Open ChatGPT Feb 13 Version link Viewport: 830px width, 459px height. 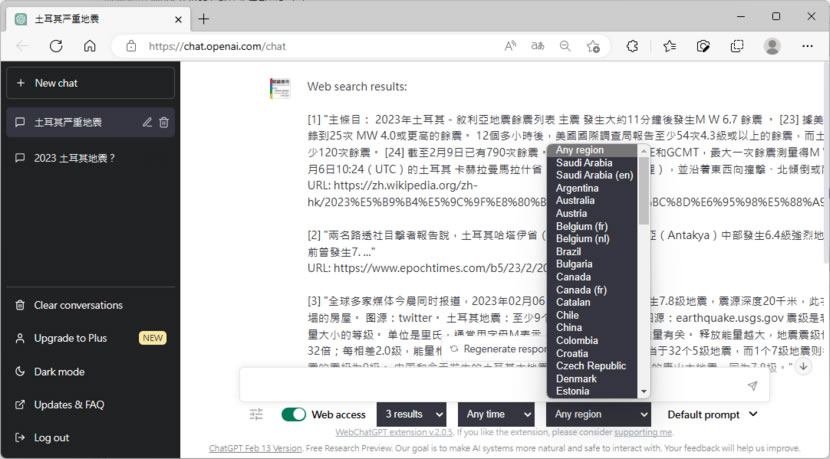(x=255, y=448)
